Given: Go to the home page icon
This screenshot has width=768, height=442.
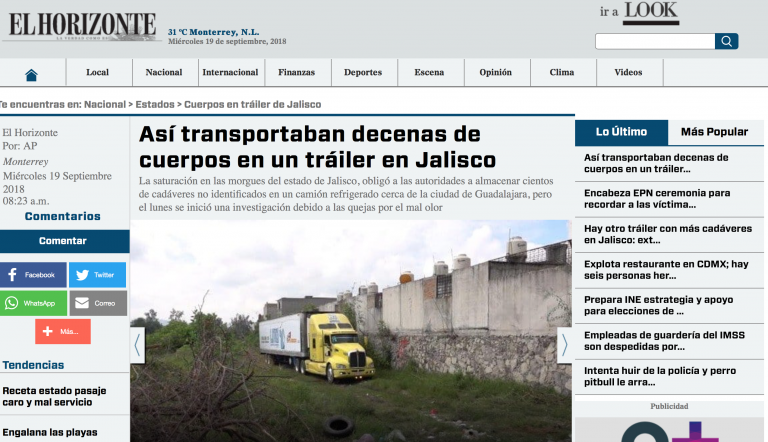Looking at the screenshot, I should (31, 74).
